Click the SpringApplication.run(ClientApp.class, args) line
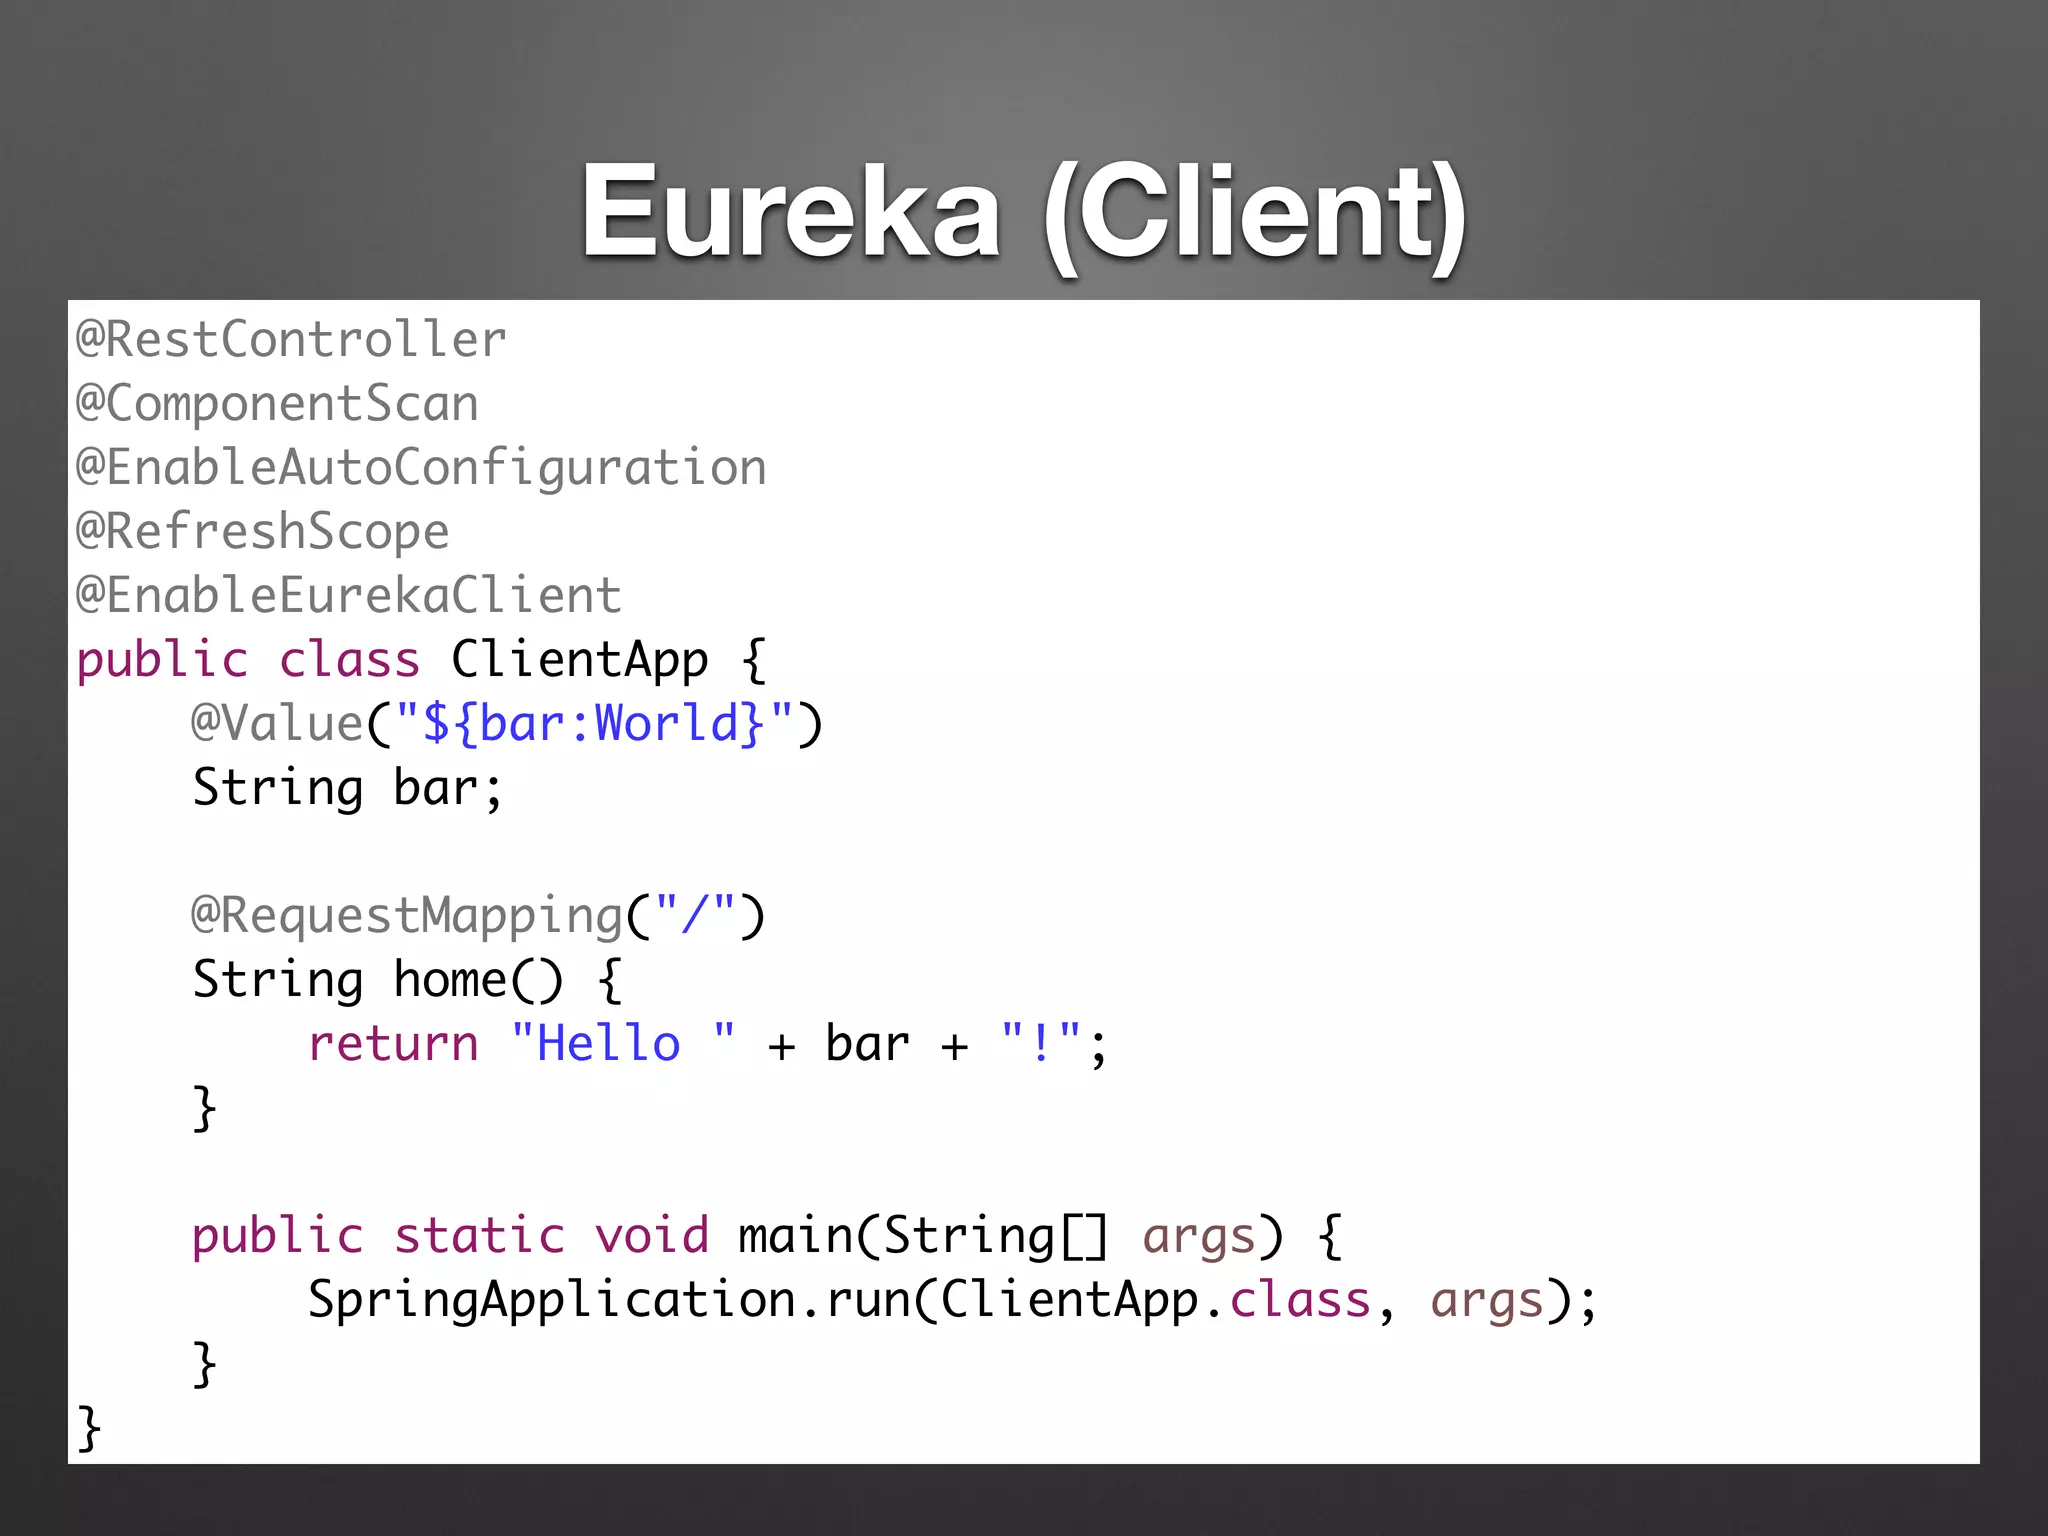 (953, 1301)
